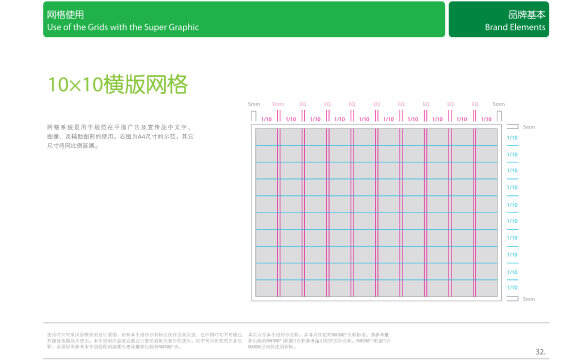Image resolution: width=570 pixels, height=360 pixels.
Task: Click the small bracket marker above grid's left edge
Action: pos(254,116)
